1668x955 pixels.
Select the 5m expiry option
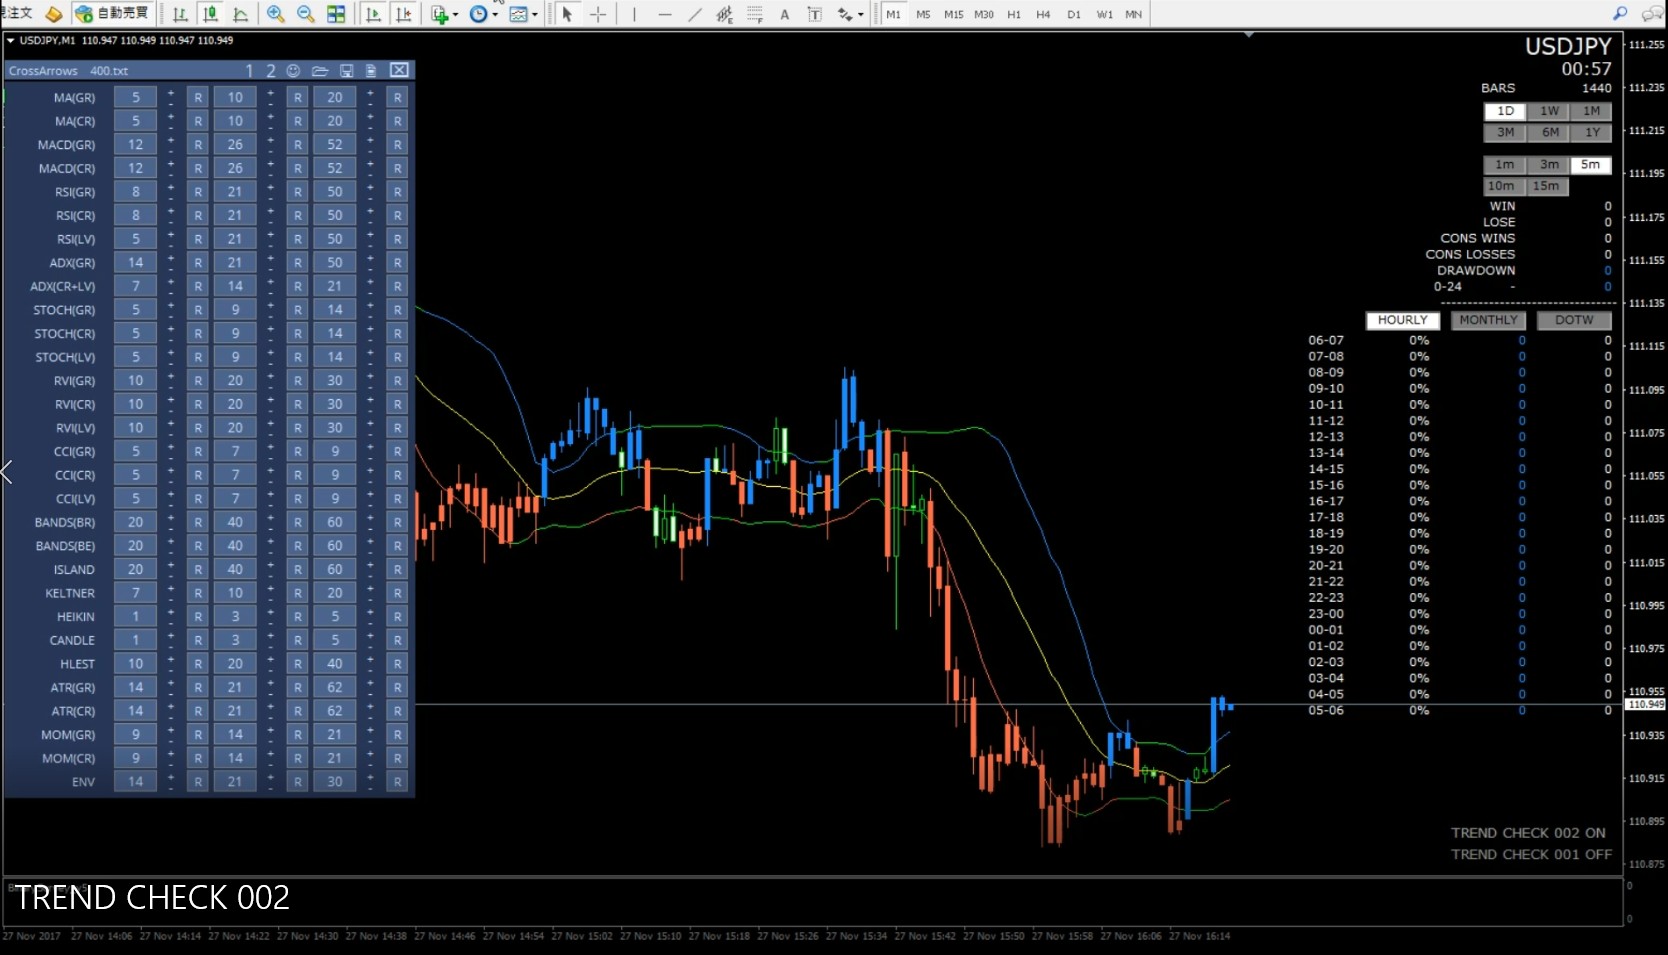click(x=1591, y=165)
